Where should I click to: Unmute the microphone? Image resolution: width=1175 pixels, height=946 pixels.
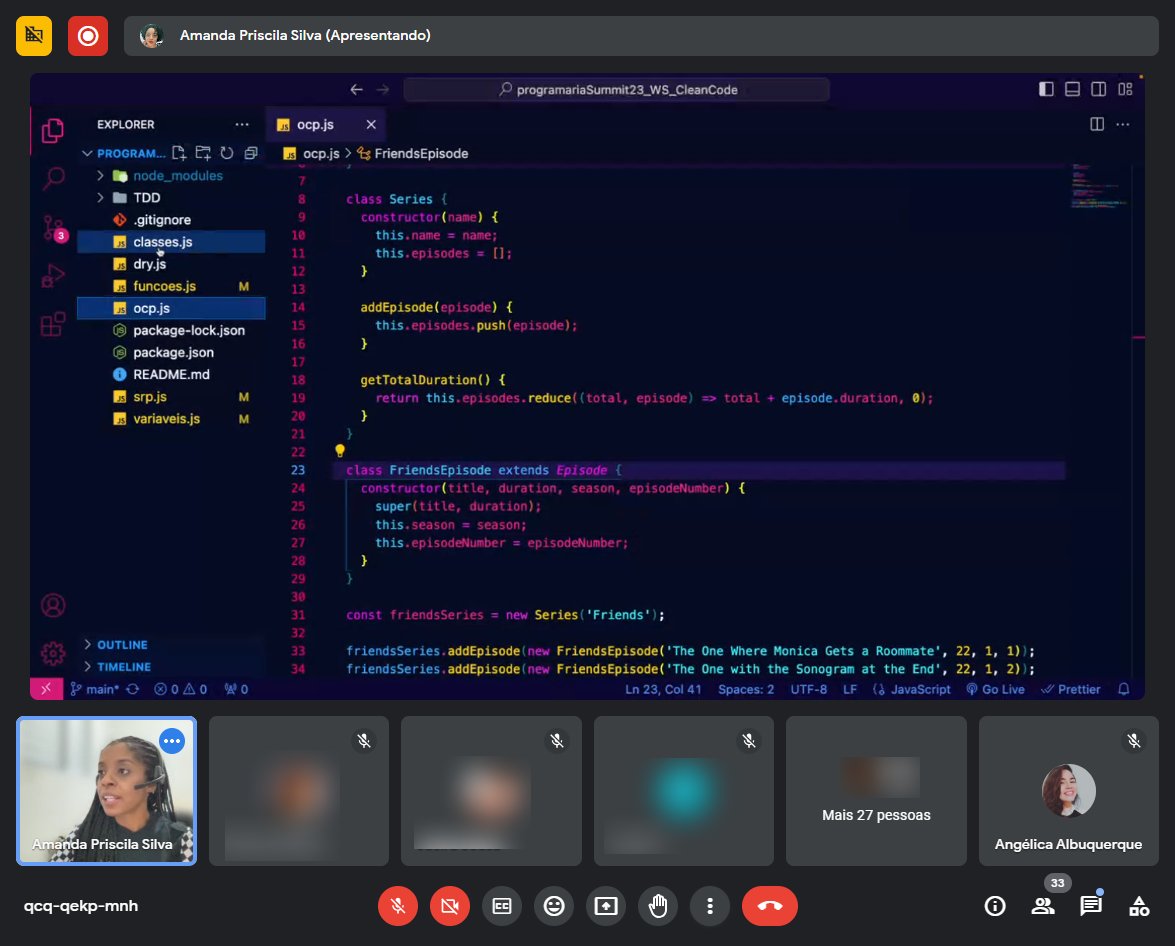398,905
